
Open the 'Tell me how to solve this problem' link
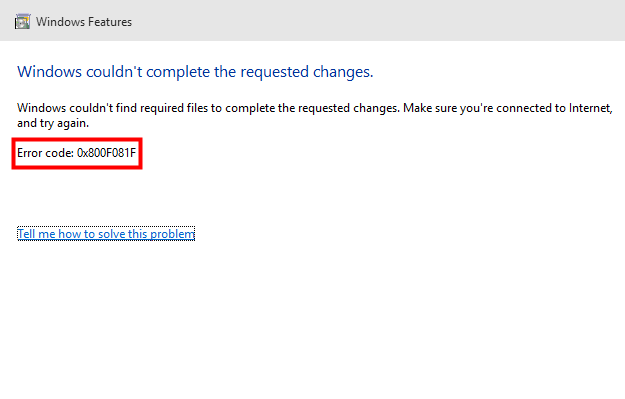click(x=106, y=234)
